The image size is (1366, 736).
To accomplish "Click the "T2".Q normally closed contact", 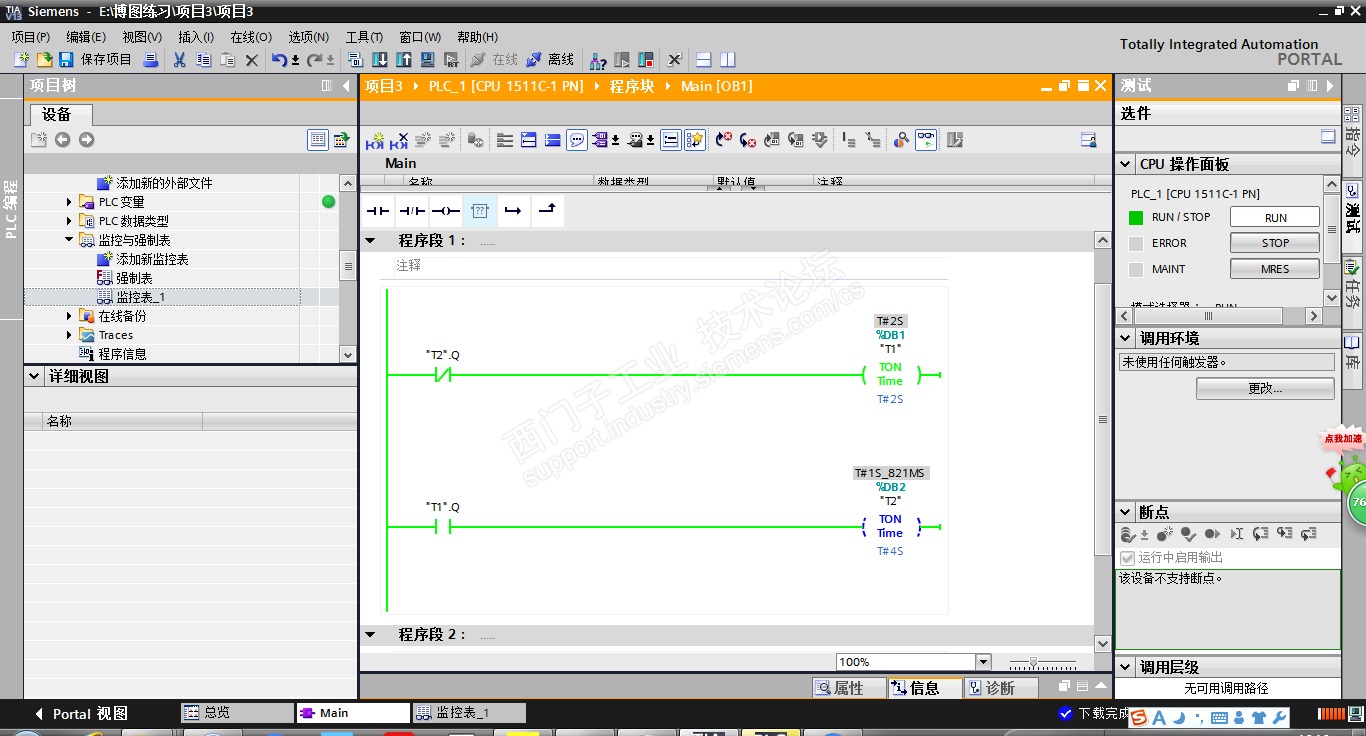I will pos(443,375).
